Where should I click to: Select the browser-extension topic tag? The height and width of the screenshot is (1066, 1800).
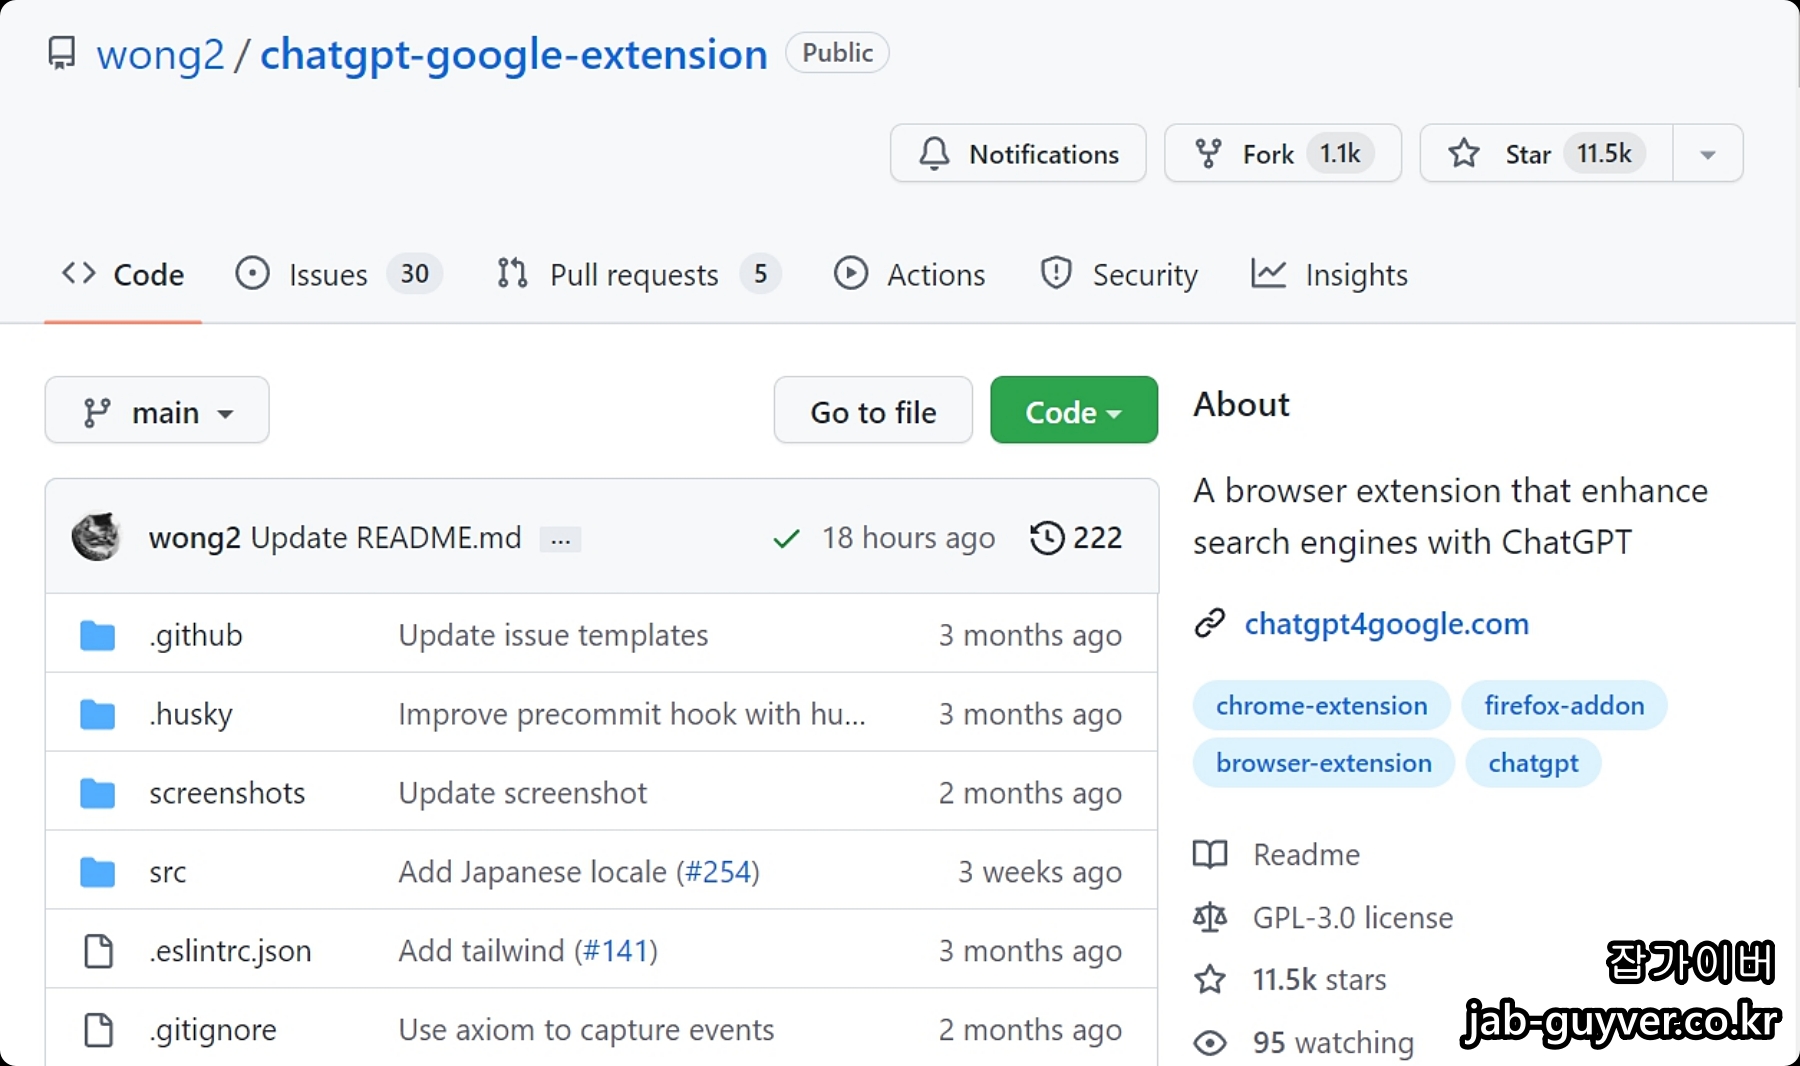click(1323, 763)
